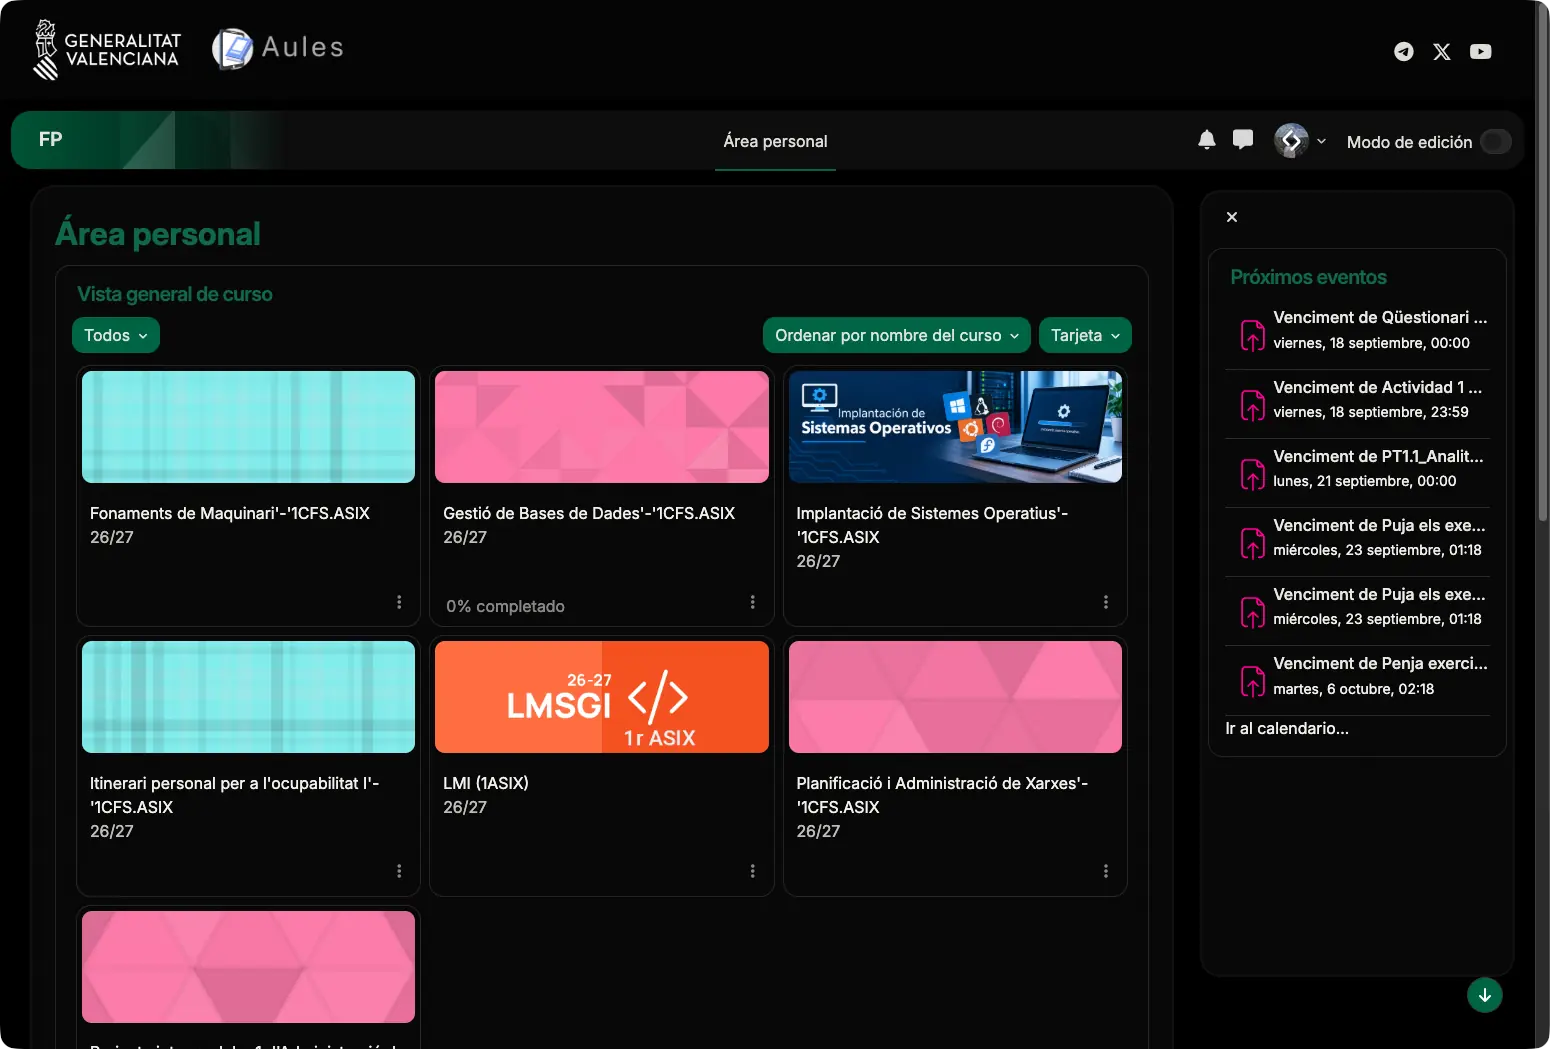This screenshot has width=1550, height=1049.
Task: Click the Aules logo
Action: pos(278,48)
